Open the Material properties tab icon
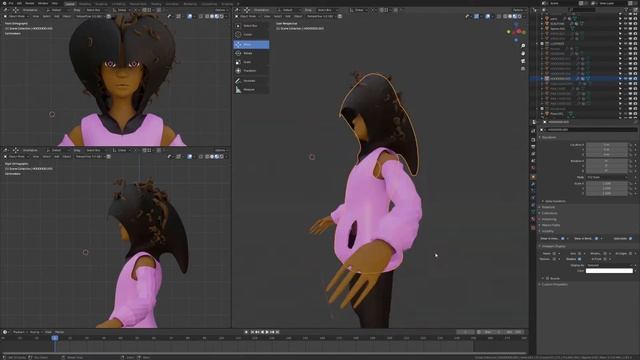 (x=533, y=219)
